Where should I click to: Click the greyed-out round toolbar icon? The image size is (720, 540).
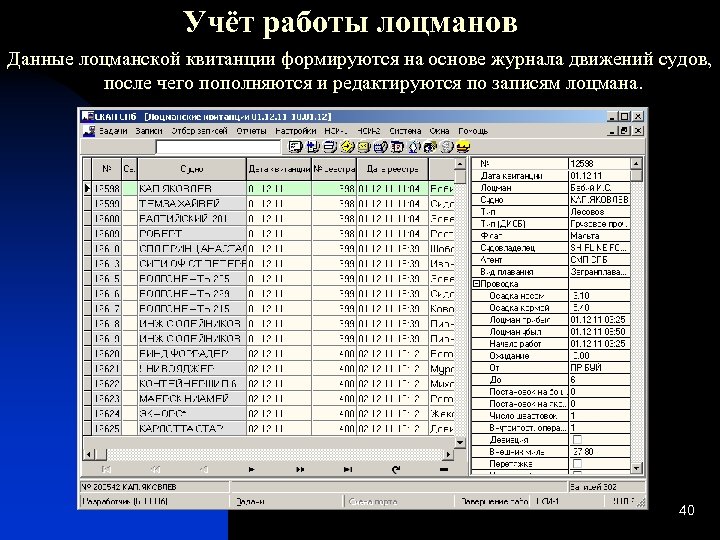click(447, 147)
